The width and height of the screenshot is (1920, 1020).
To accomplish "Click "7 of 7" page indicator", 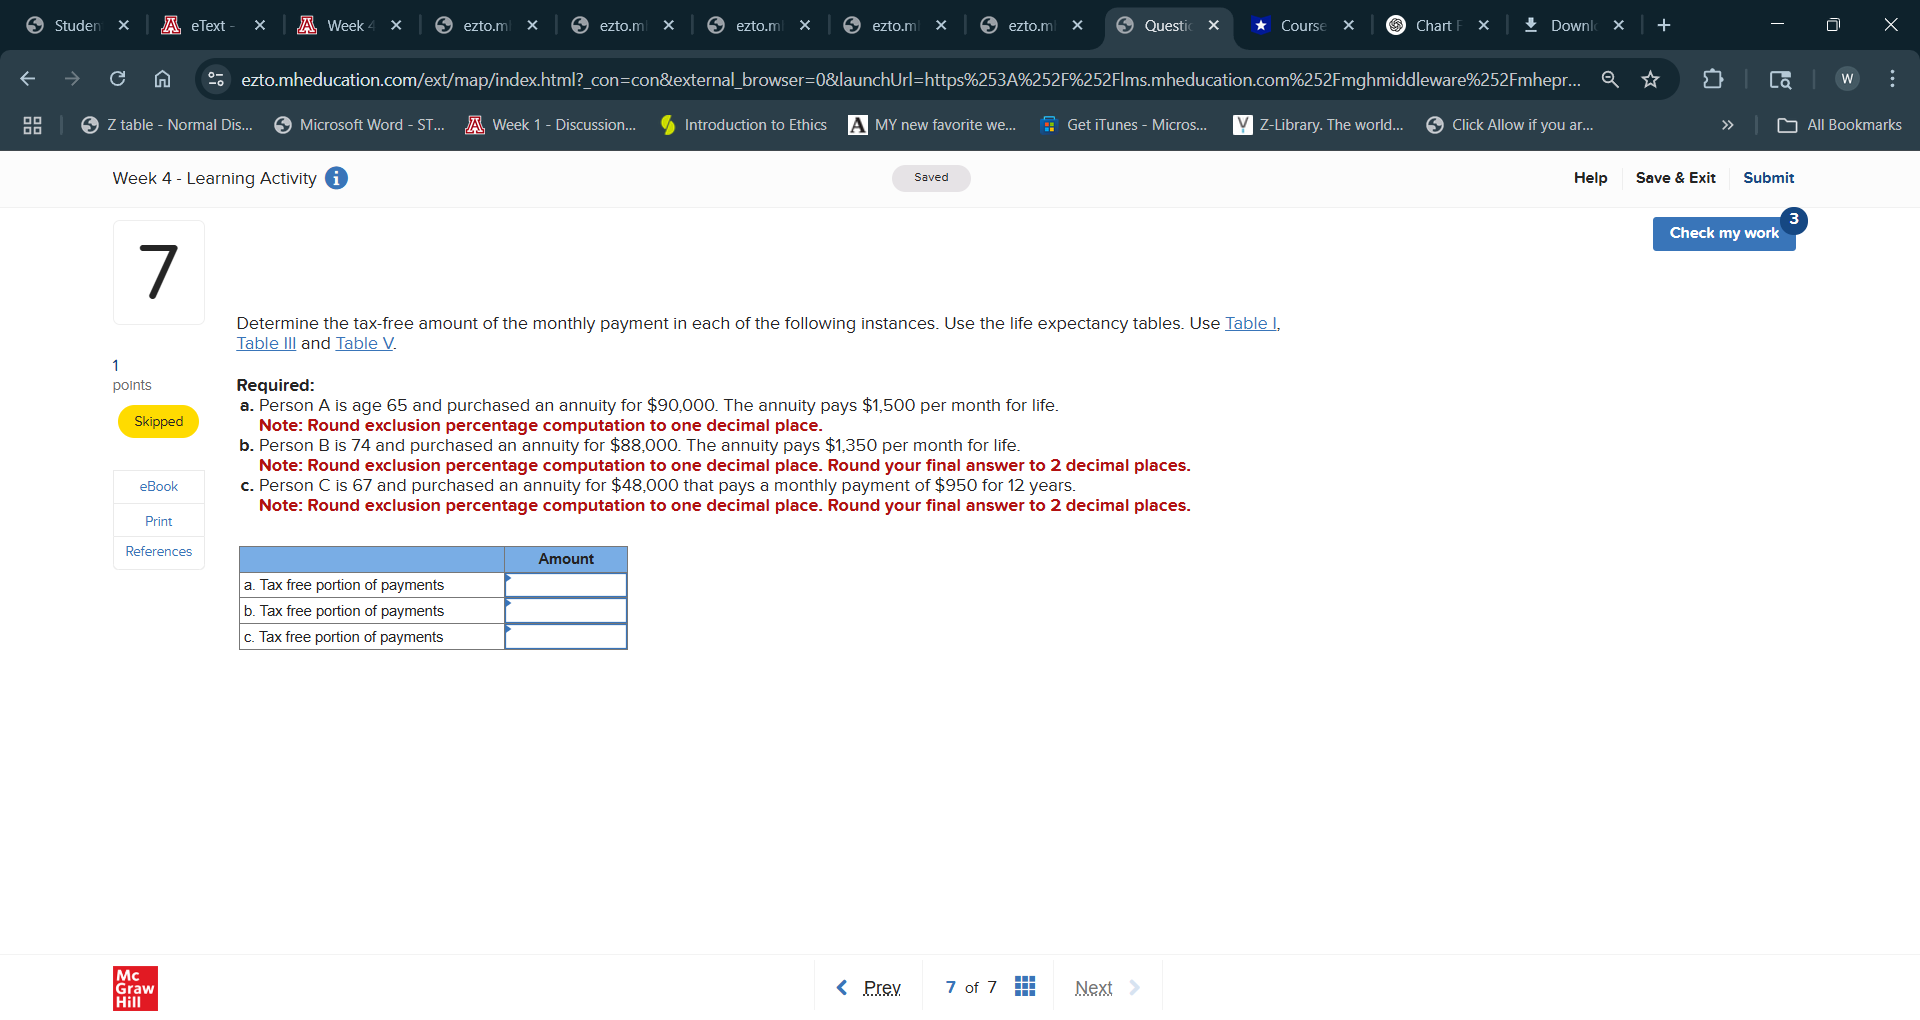I will pos(971,988).
